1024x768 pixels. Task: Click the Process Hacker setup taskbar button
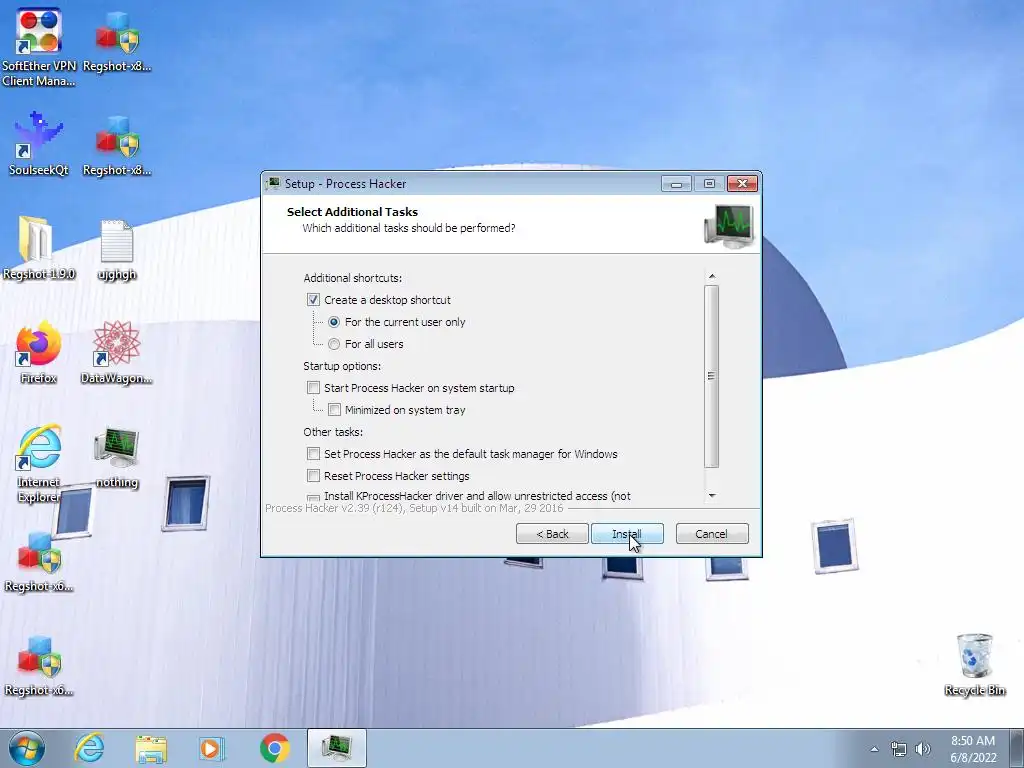pos(337,748)
